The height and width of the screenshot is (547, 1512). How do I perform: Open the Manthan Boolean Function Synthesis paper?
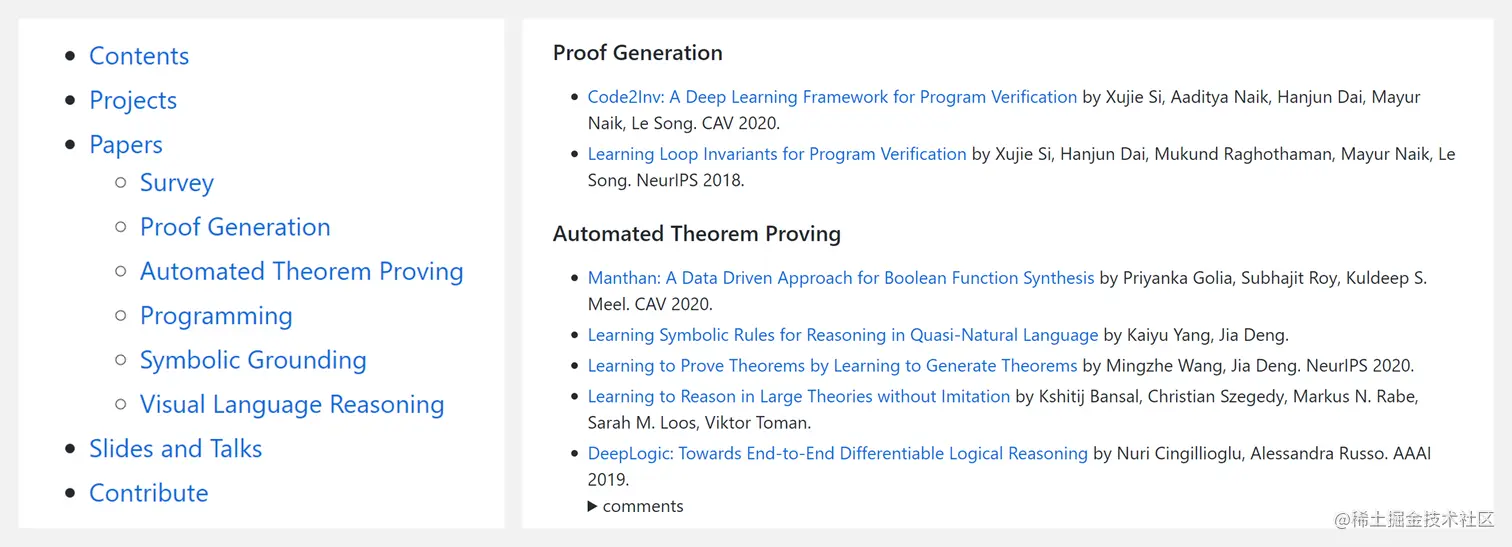(x=841, y=278)
